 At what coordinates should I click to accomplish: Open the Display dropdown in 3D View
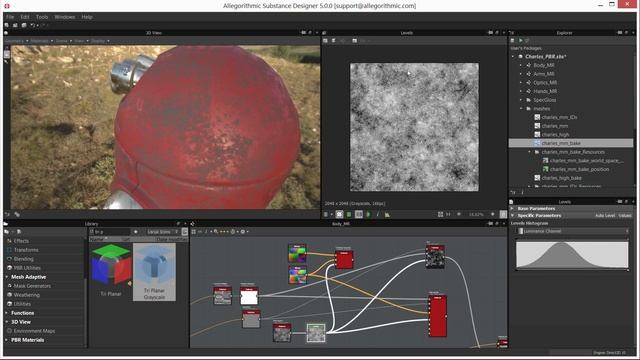pyautogui.click(x=100, y=41)
